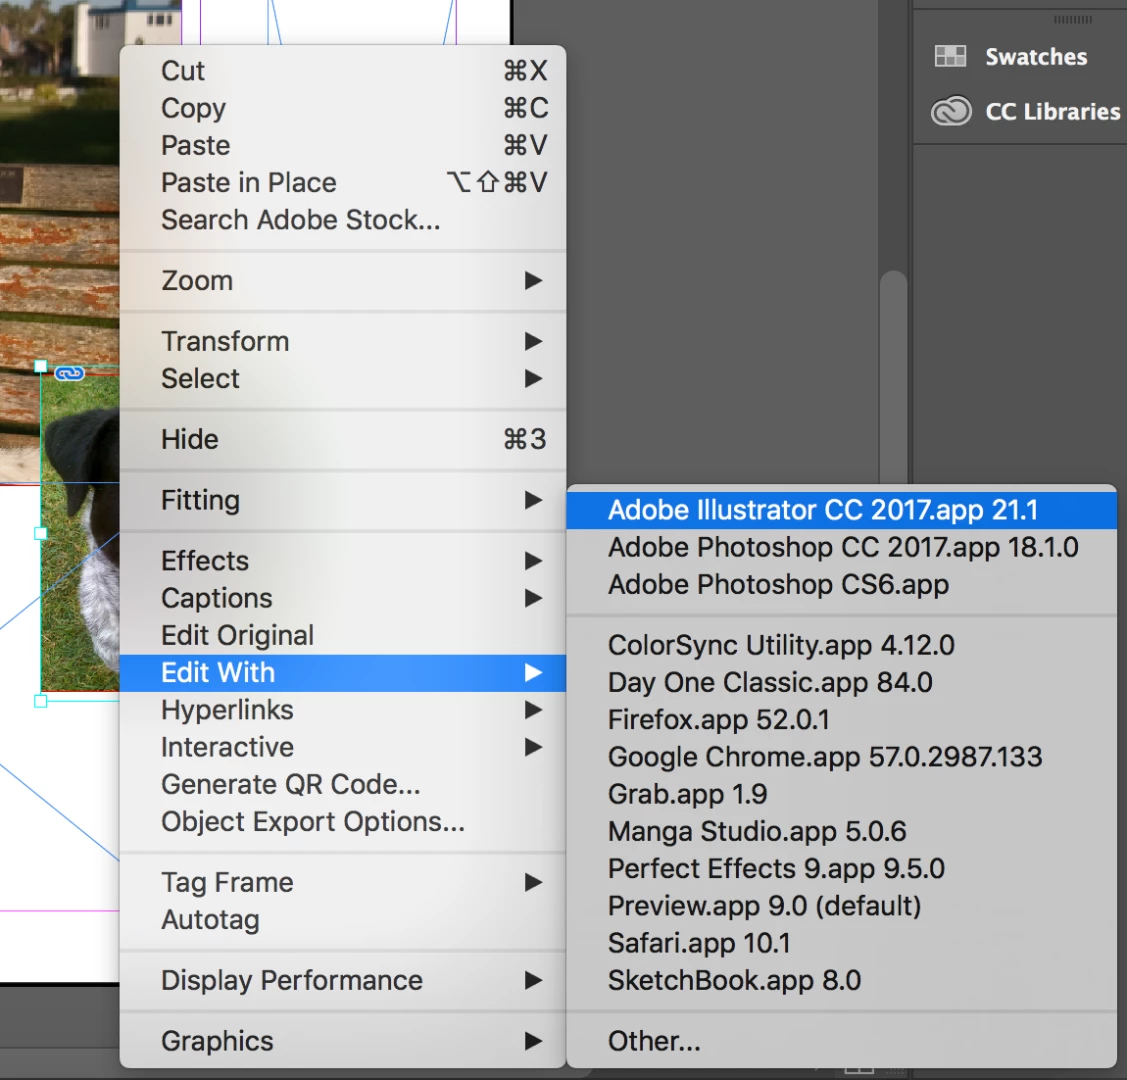Select Generate QR Code…

pos(343,785)
